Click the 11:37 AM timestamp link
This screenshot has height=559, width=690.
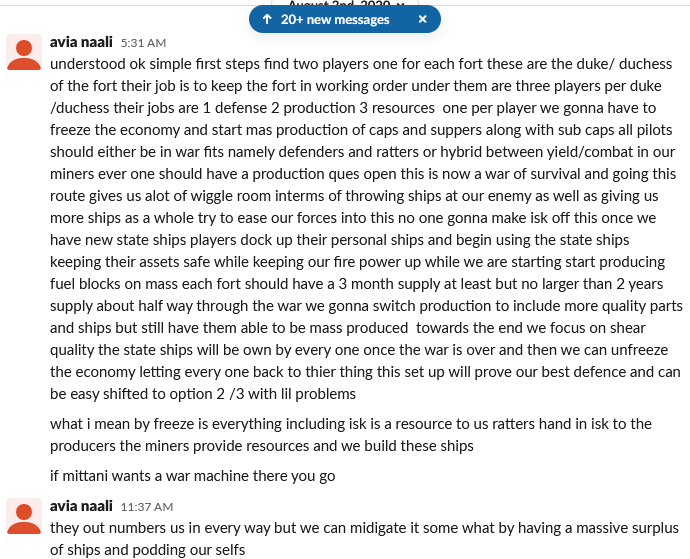(147, 507)
